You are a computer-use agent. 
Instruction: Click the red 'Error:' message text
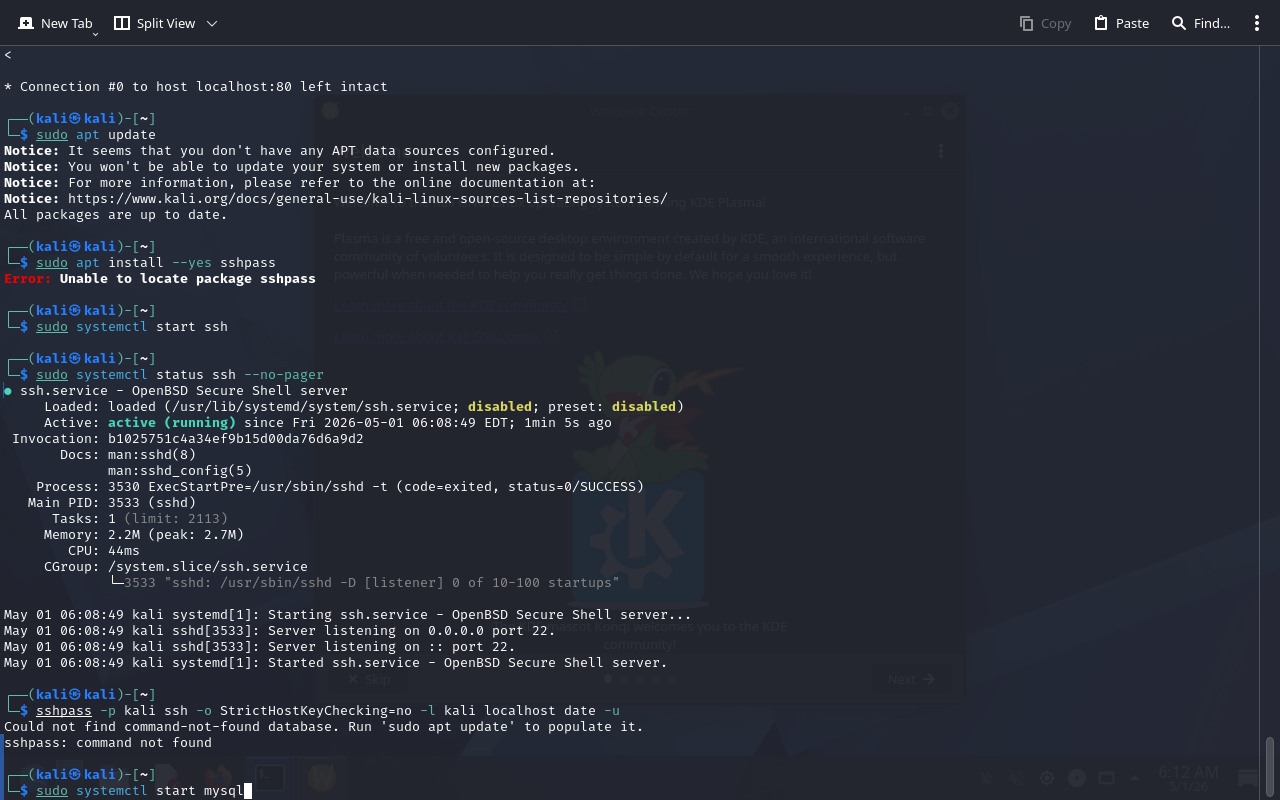[28, 278]
